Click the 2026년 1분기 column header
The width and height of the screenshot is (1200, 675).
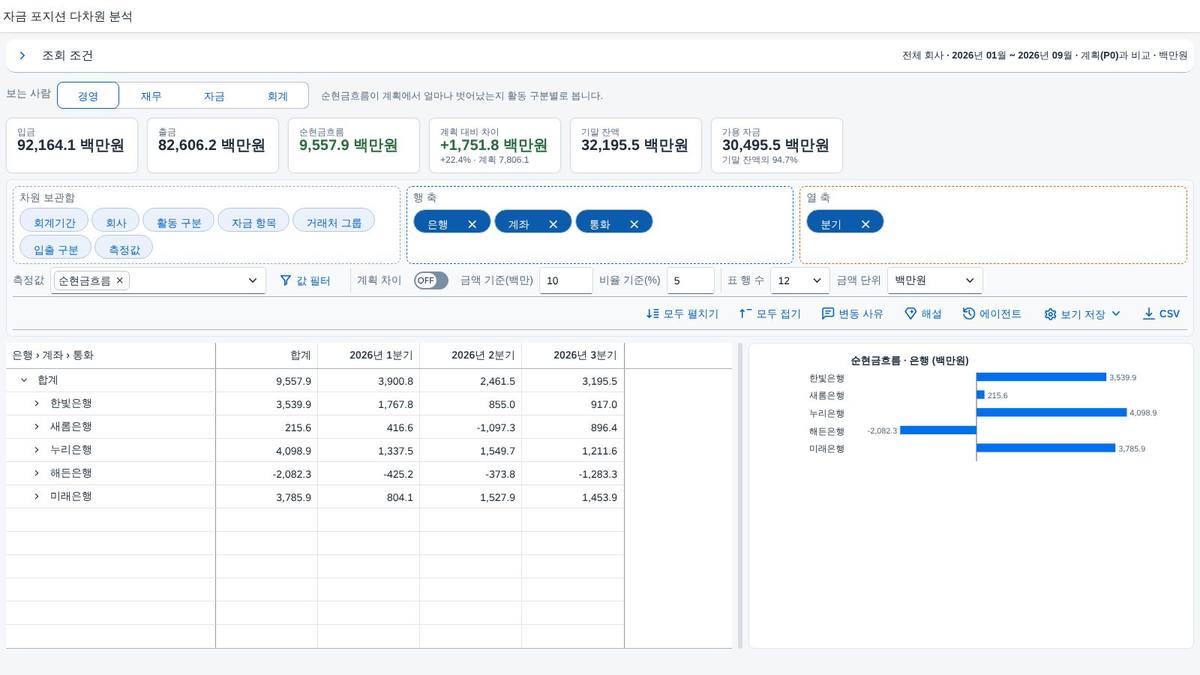[x=369, y=355]
